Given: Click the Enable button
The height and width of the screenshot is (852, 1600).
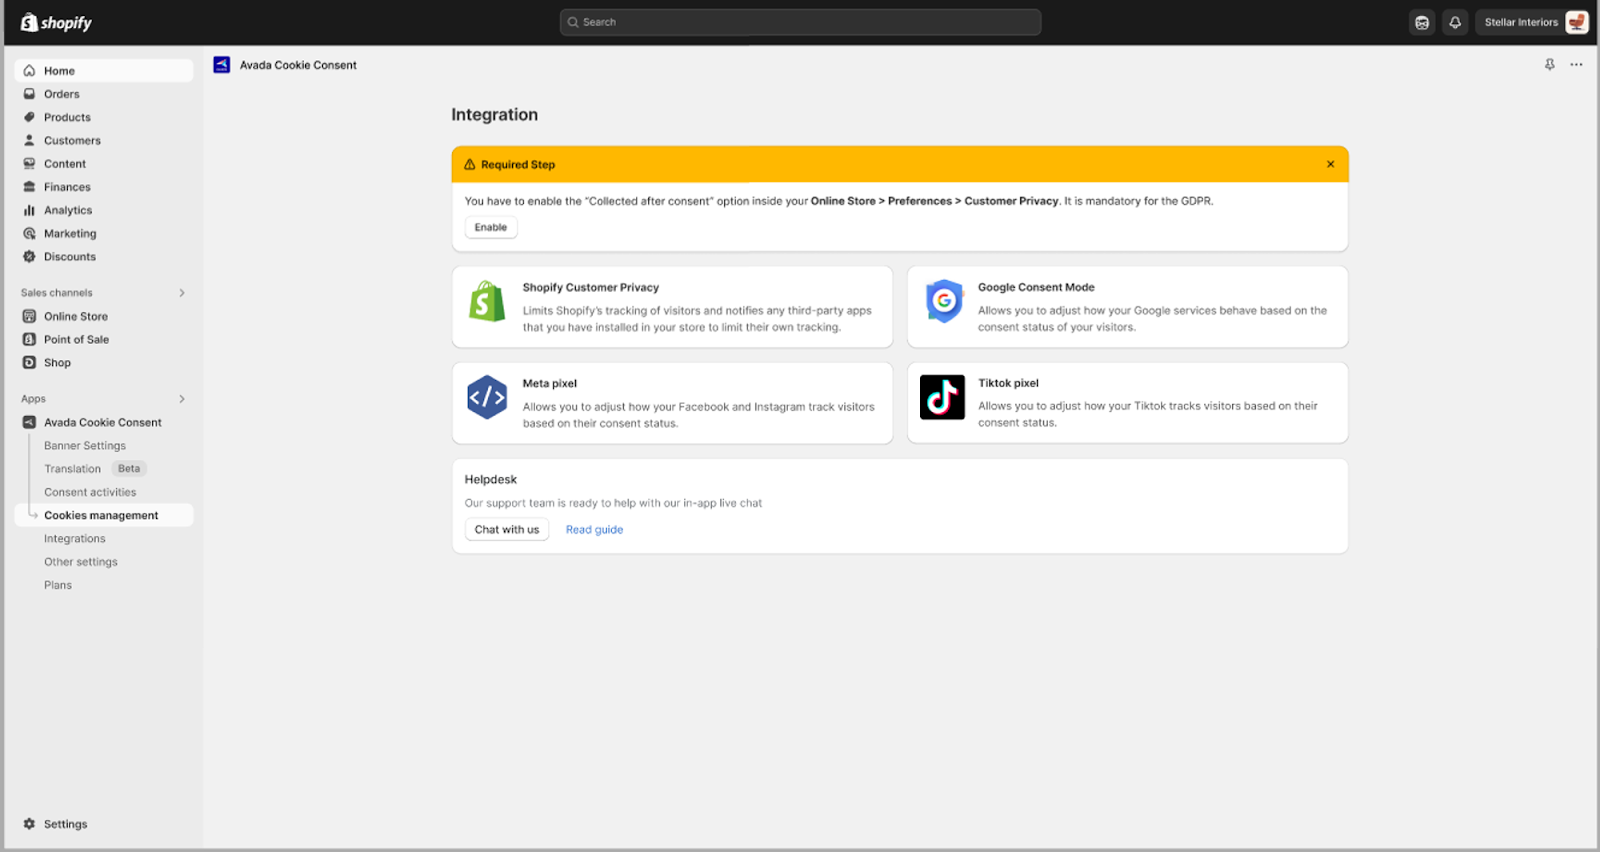Looking at the screenshot, I should (491, 227).
